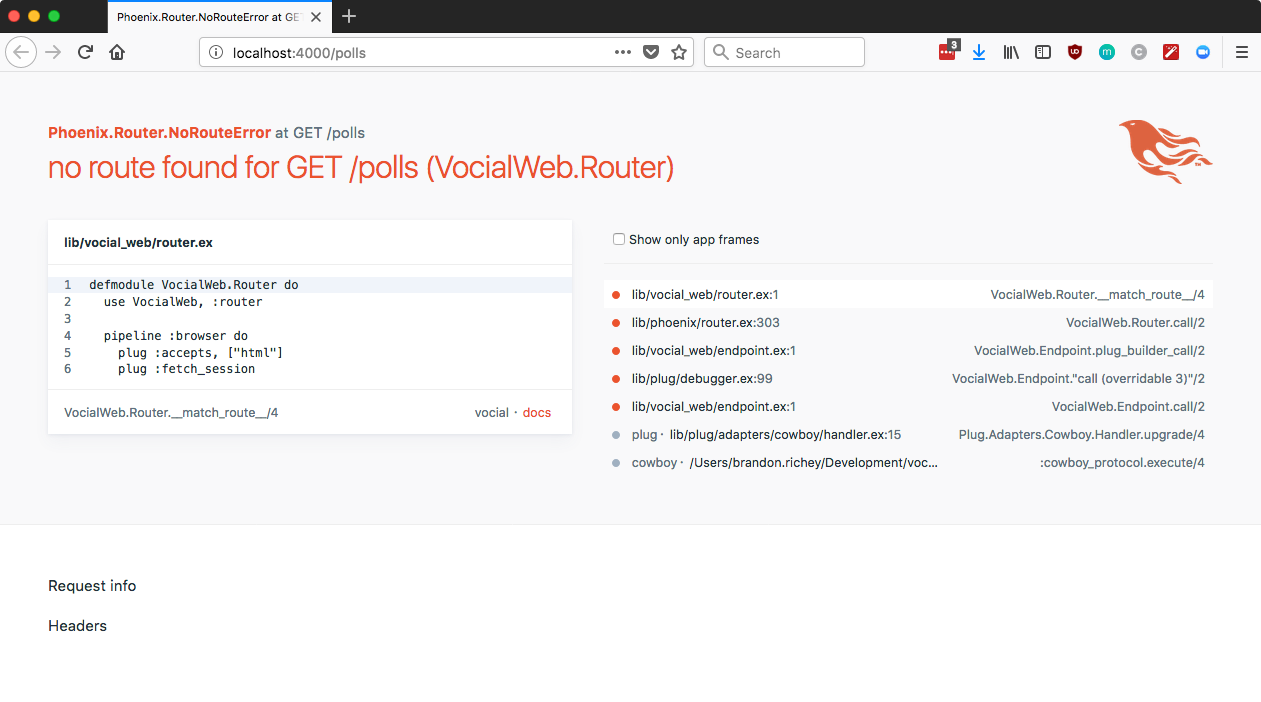Toggle Show only app frames checkbox
Viewport: 1261px width, 702px height.
[619, 239]
